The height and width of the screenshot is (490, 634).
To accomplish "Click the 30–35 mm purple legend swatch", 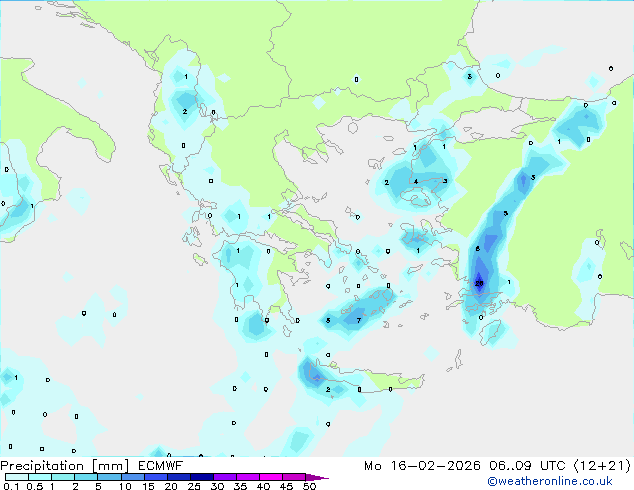I will click(225, 477).
